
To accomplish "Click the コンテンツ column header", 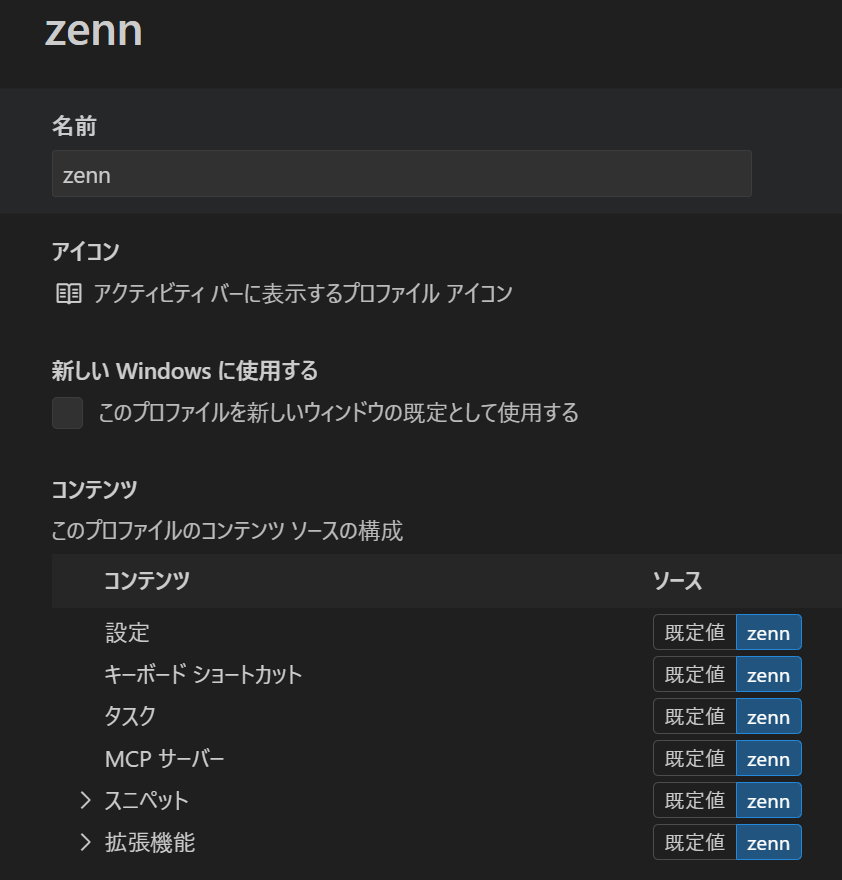I will pyautogui.click(x=147, y=580).
